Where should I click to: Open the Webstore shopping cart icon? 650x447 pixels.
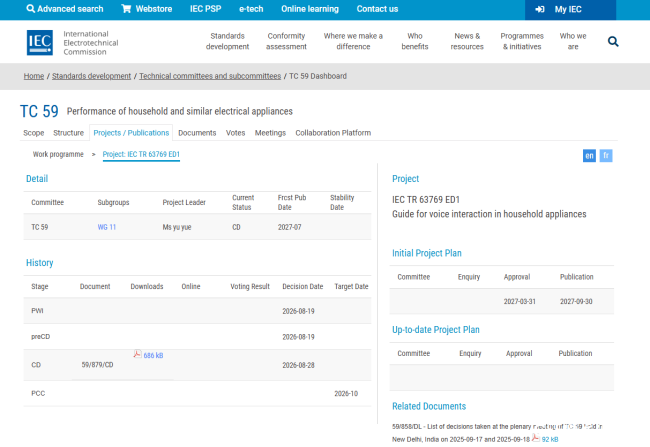126,9
